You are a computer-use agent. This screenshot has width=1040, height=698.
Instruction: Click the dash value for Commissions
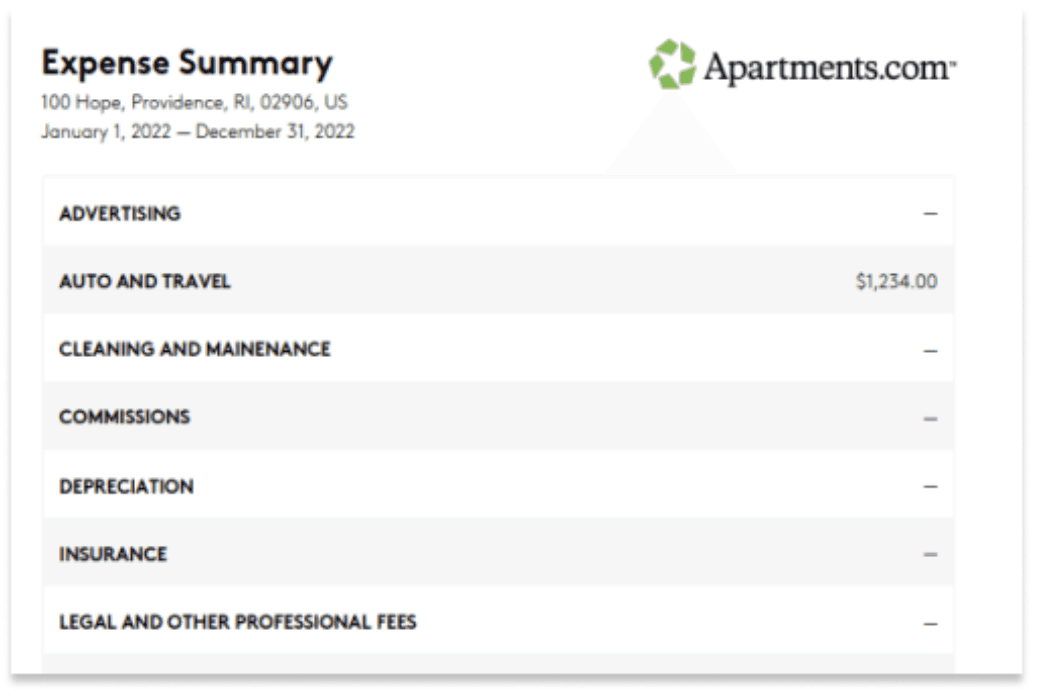(930, 419)
